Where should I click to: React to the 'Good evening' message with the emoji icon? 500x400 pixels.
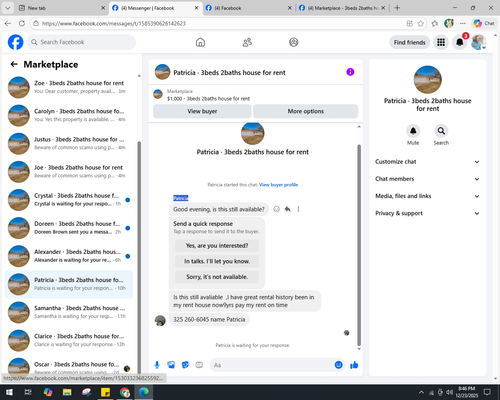pyautogui.click(x=276, y=209)
